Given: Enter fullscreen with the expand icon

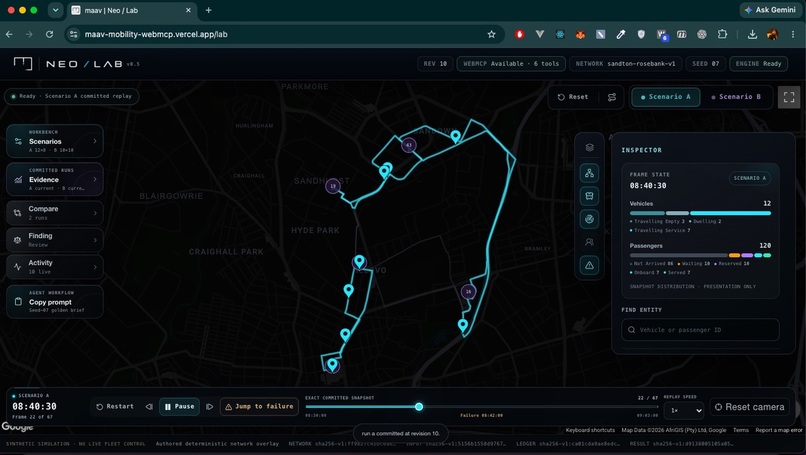Looking at the screenshot, I should point(789,97).
